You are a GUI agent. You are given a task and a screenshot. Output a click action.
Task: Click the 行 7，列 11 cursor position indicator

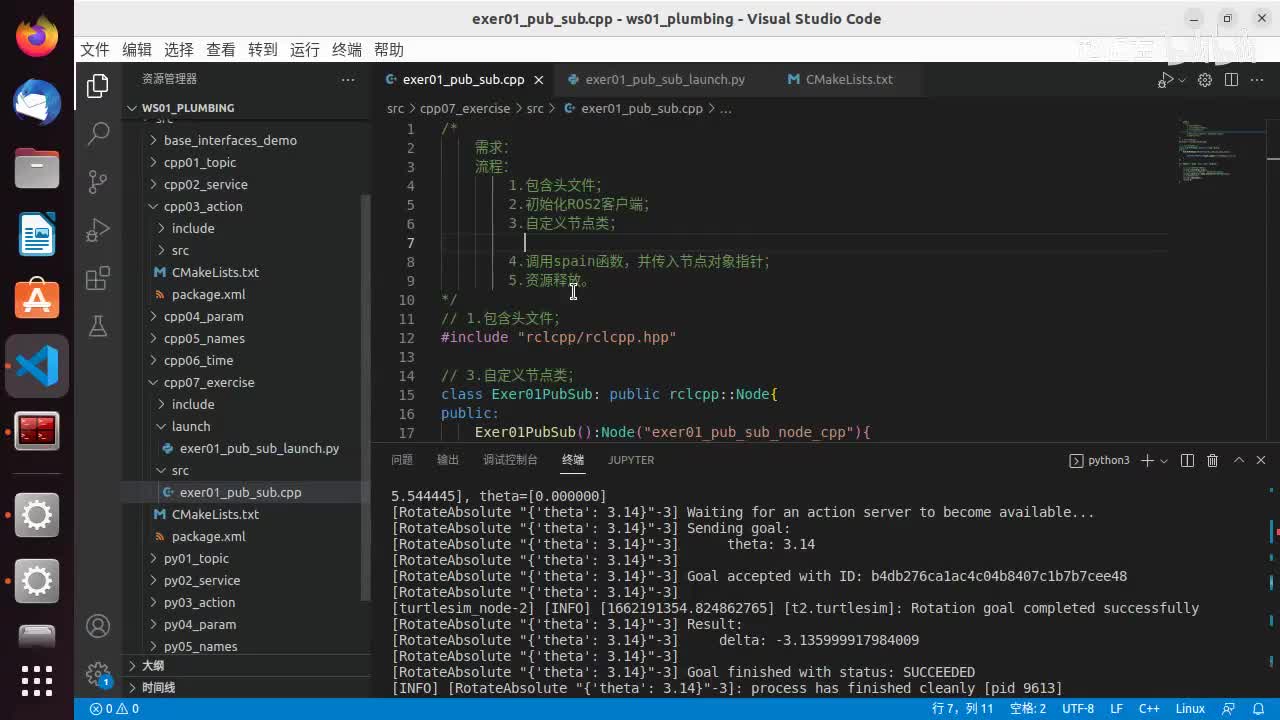pos(963,709)
